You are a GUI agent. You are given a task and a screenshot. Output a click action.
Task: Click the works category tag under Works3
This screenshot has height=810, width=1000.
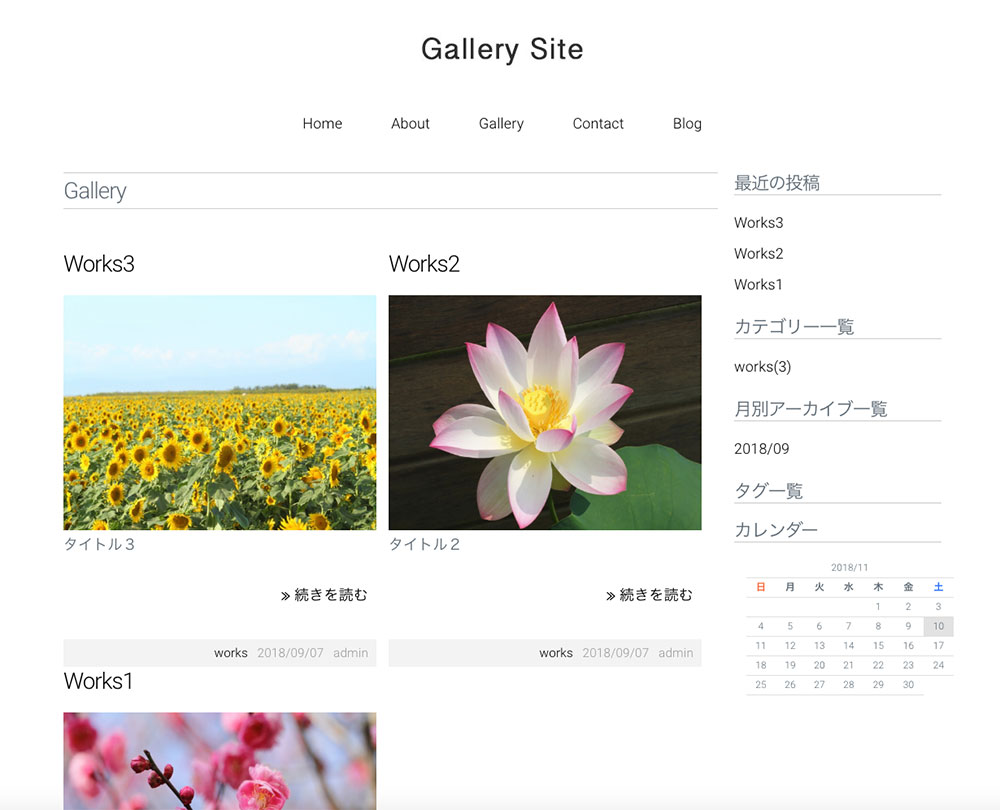(x=231, y=653)
